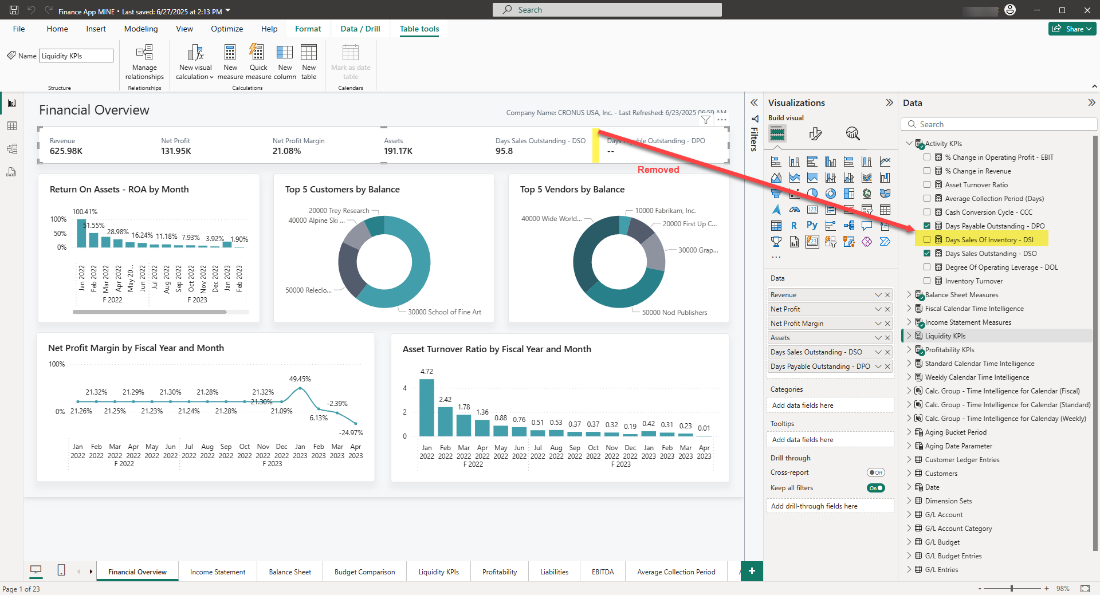Click the Undo arrow in title bar
The width and height of the screenshot is (1100, 595).
32,11
